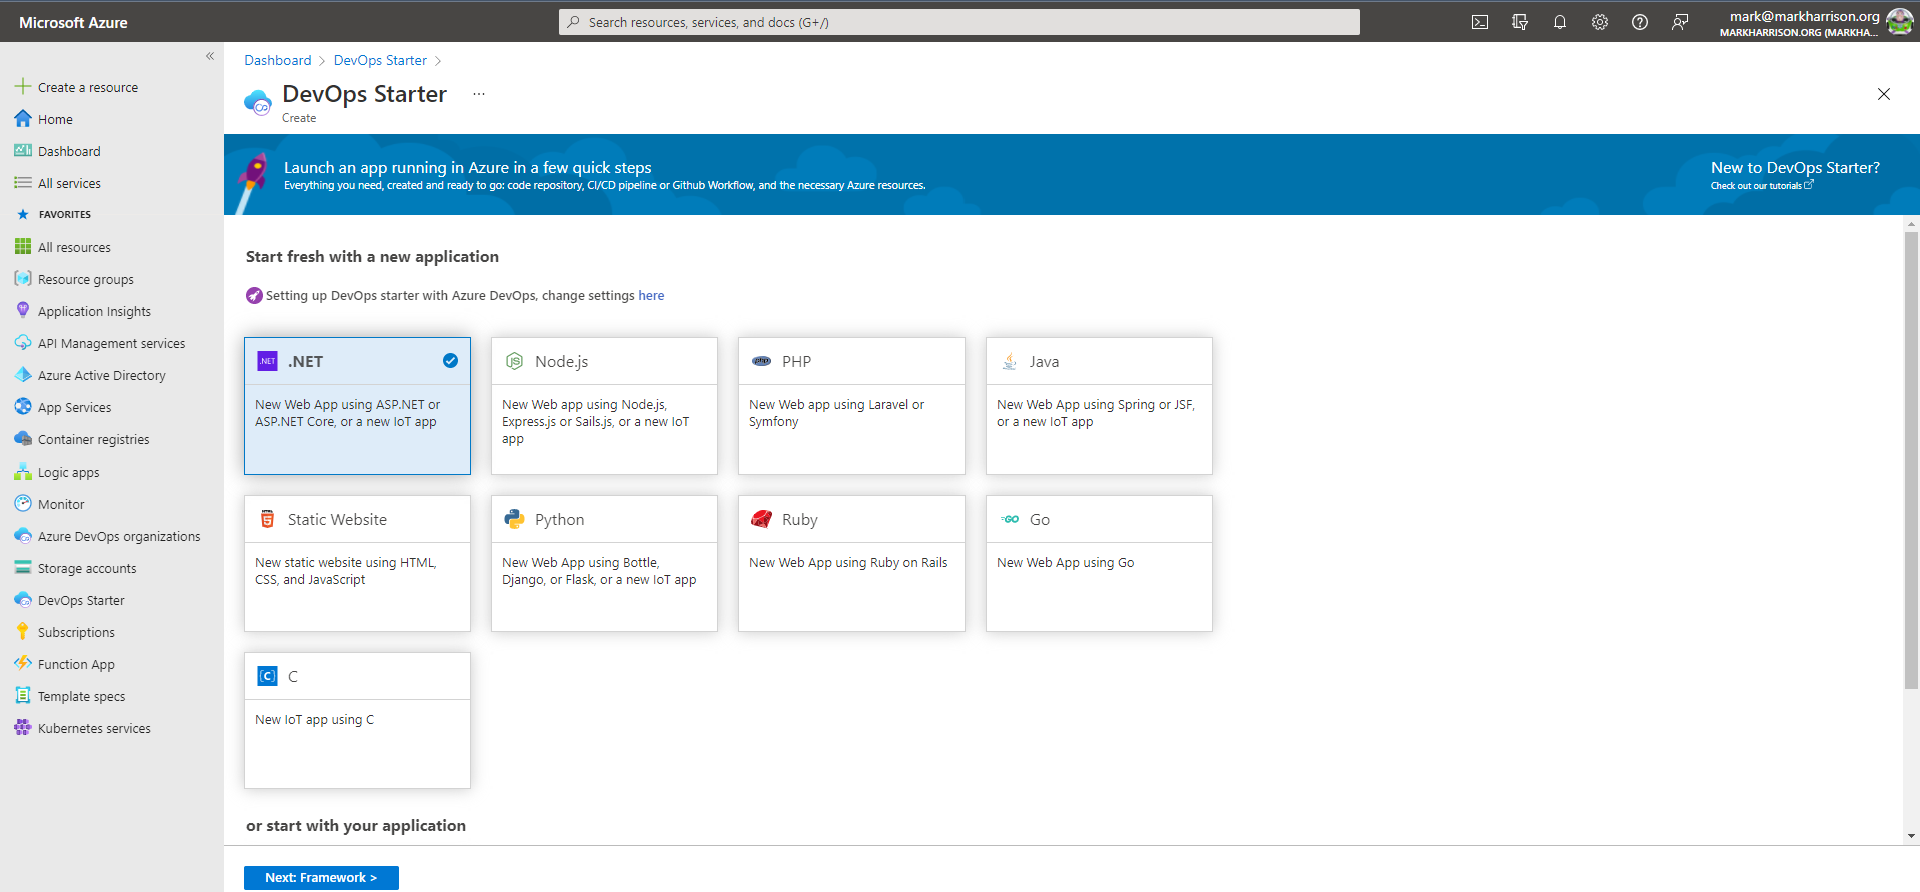Click the 'here' change settings link
This screenshot has height=892, width=1920.
tap(651, 296)
